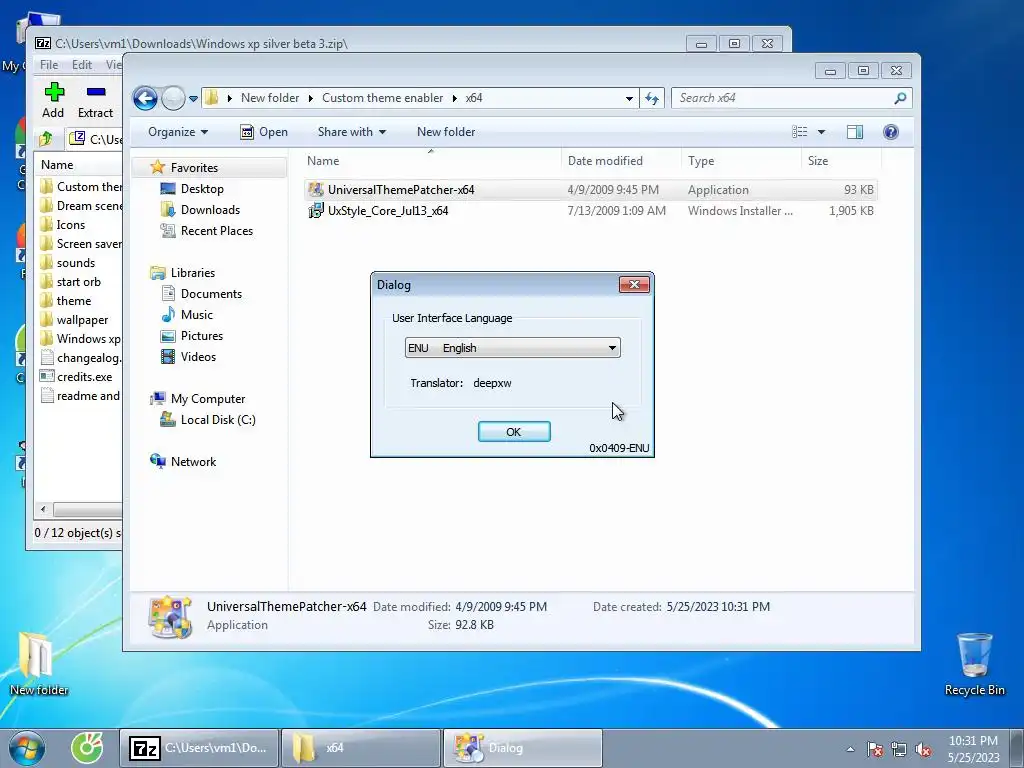Open Recycle Bin on desktop
The height and width of the screenshot is (768, 1024).
click(x=974, y=664)
